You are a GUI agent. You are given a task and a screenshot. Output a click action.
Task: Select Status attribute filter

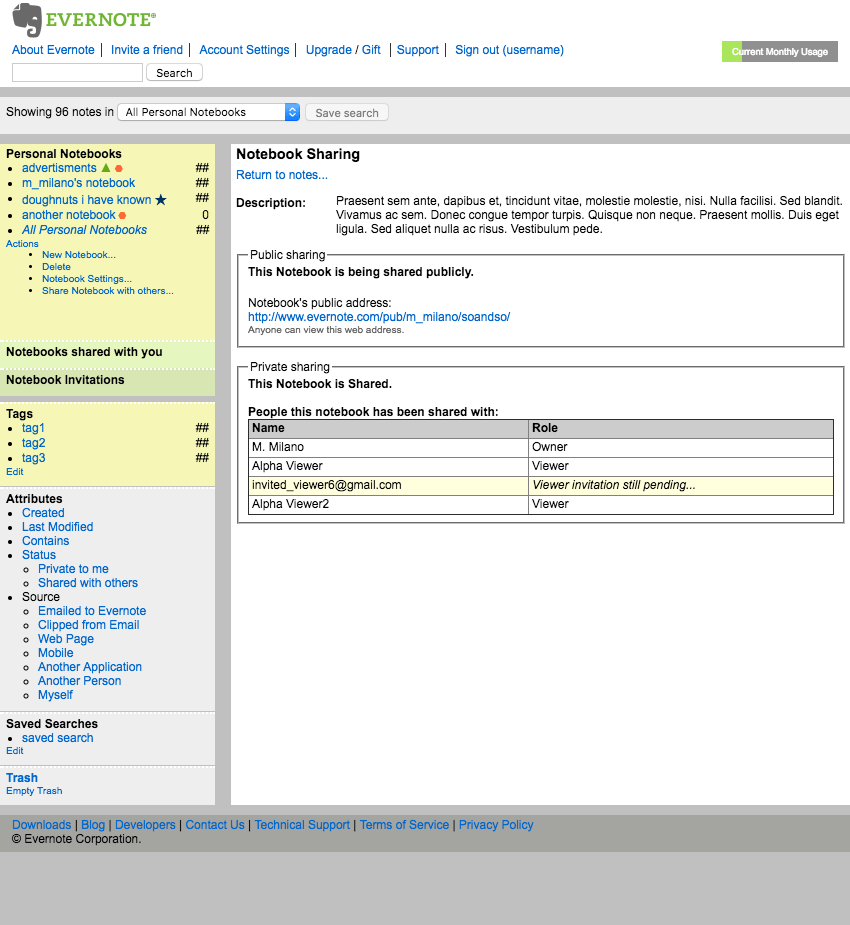click(39, 555)
